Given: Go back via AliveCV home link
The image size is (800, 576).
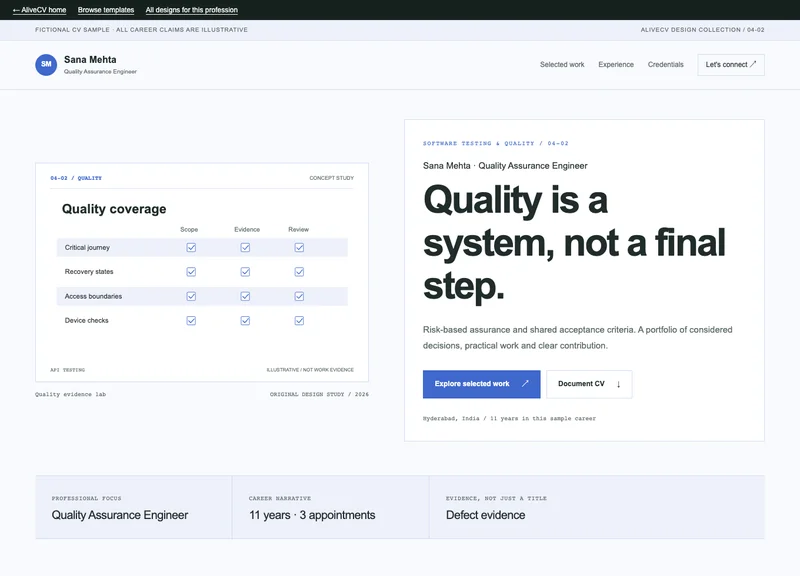Looking at the screenshot, I should coord(39,10).
